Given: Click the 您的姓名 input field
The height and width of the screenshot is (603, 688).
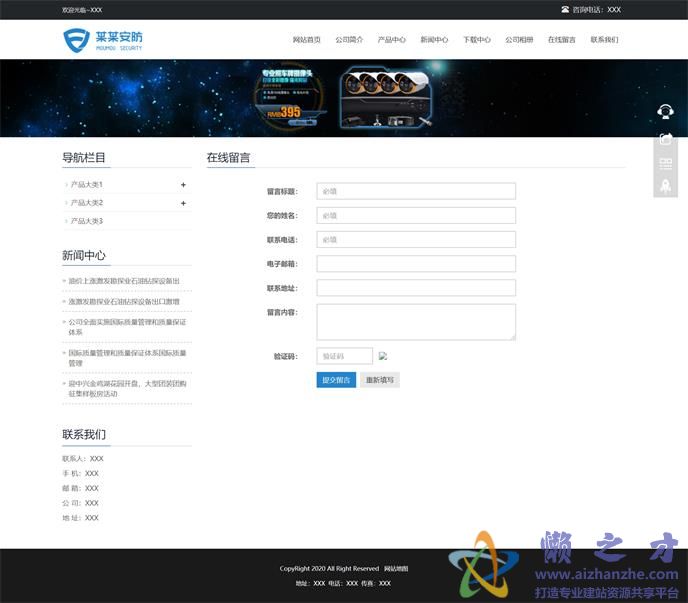Looking at the screenshot, I should [416, 215].
